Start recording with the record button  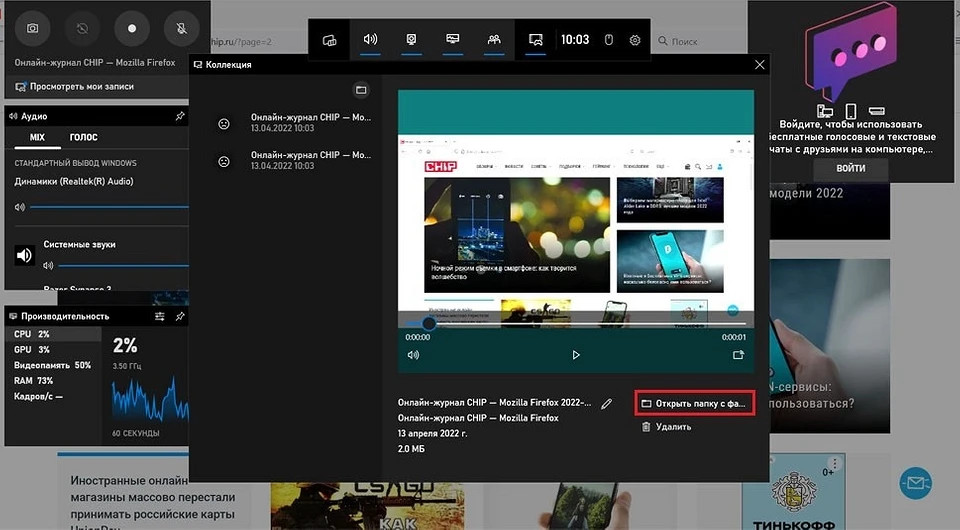click(132, 28)
